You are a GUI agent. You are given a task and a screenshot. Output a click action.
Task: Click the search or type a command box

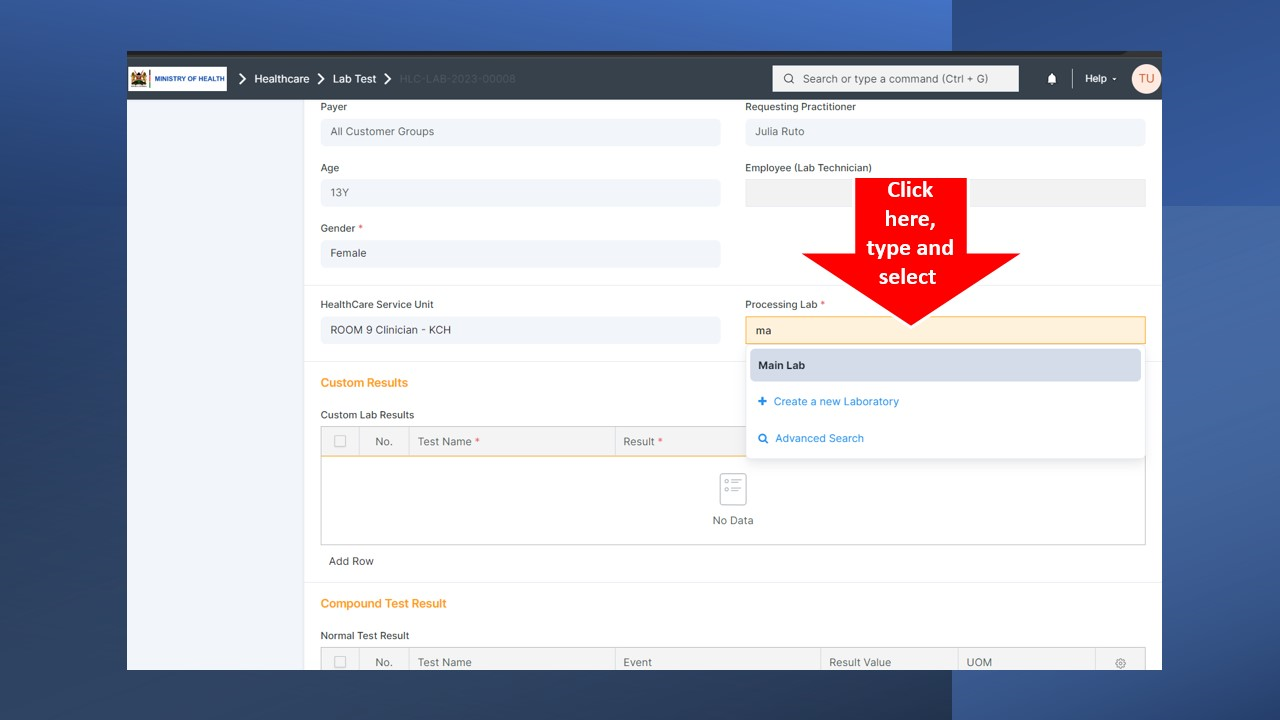point(895,79)
